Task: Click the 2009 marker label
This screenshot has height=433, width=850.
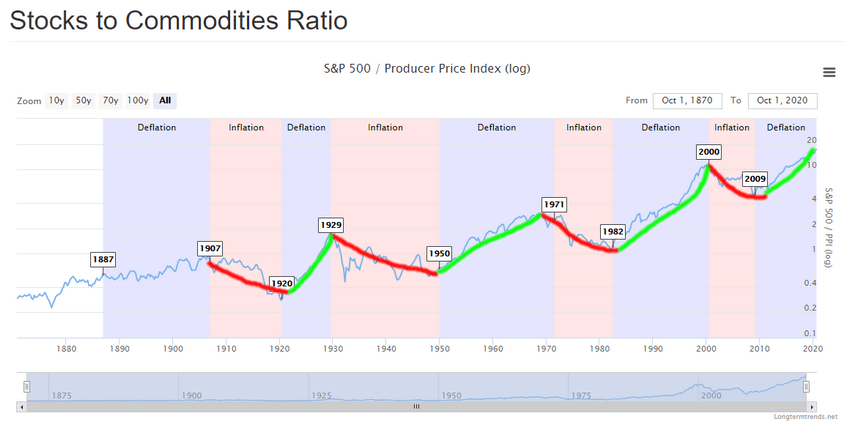Action: coord(755,179)
